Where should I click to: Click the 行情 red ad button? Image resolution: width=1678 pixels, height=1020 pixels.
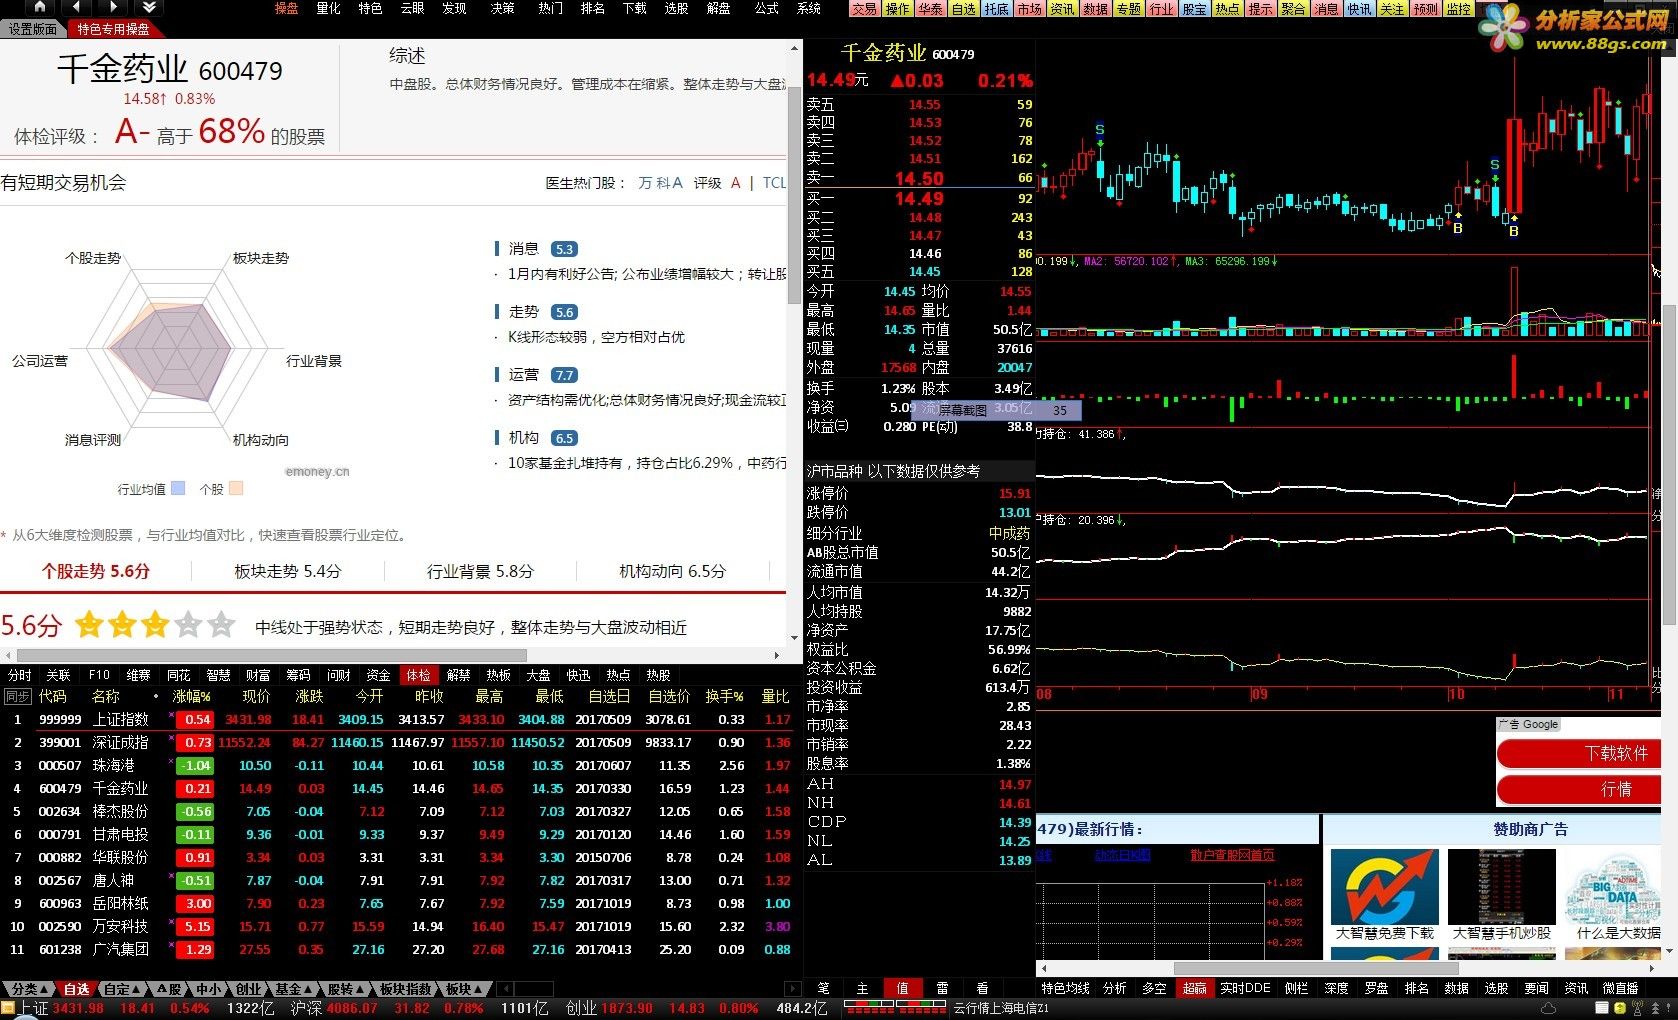[1579, 789]
